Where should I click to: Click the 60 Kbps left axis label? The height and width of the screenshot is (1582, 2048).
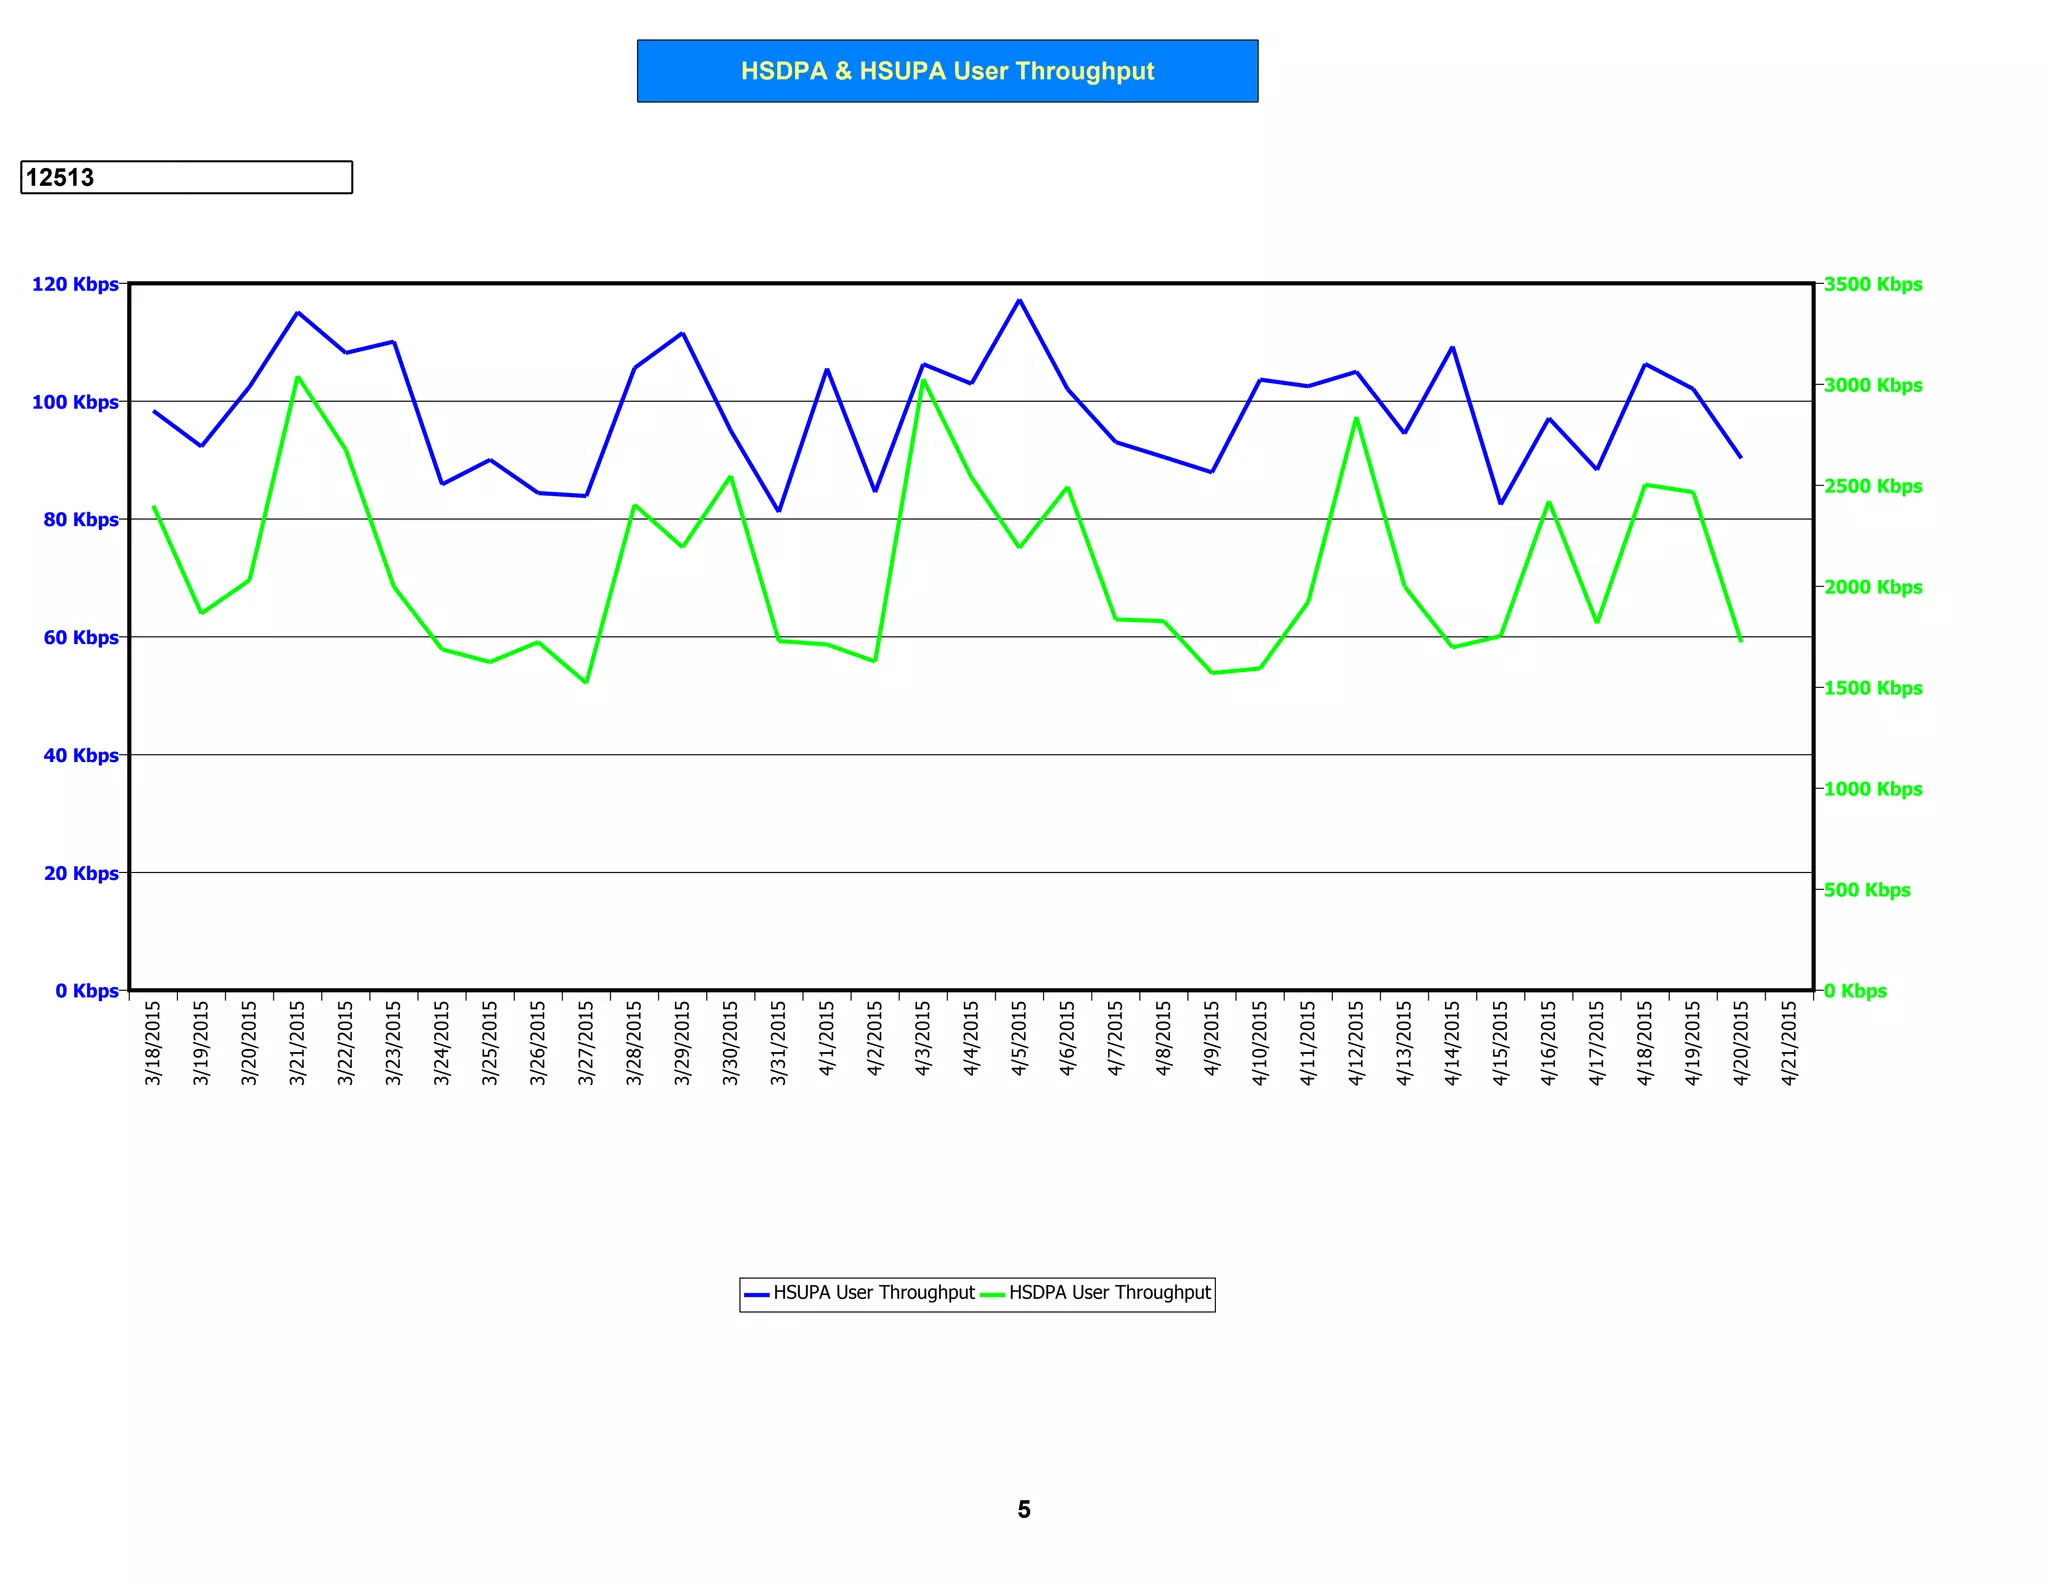tap(81, 637)
